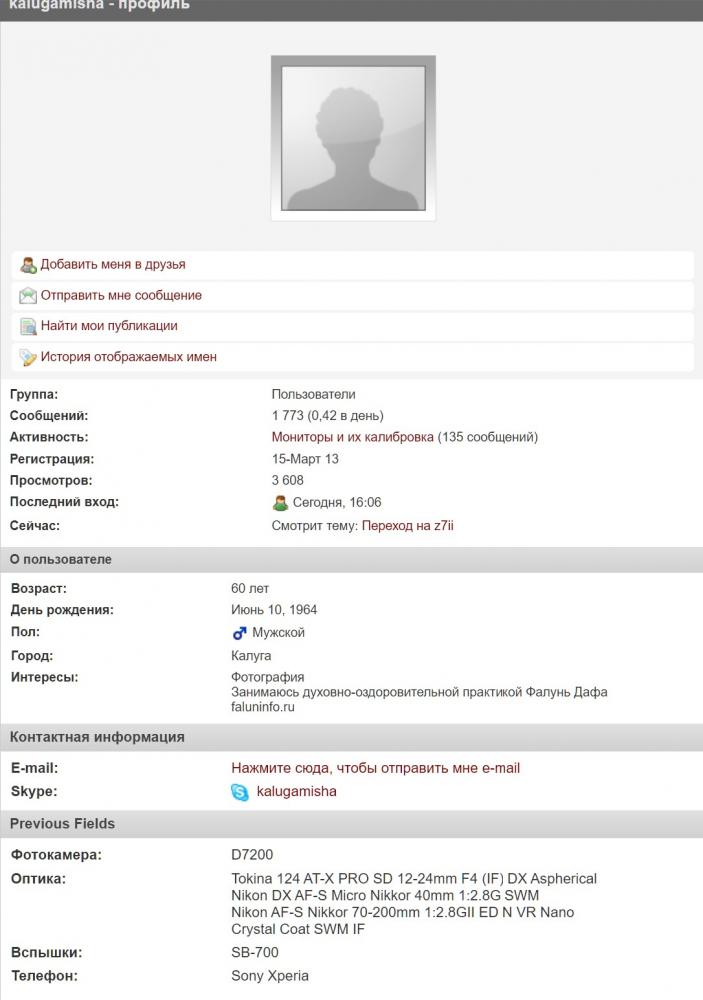
Task: Select the Фотография interest text
Action: pyautogui.click(x=268, y=677)
